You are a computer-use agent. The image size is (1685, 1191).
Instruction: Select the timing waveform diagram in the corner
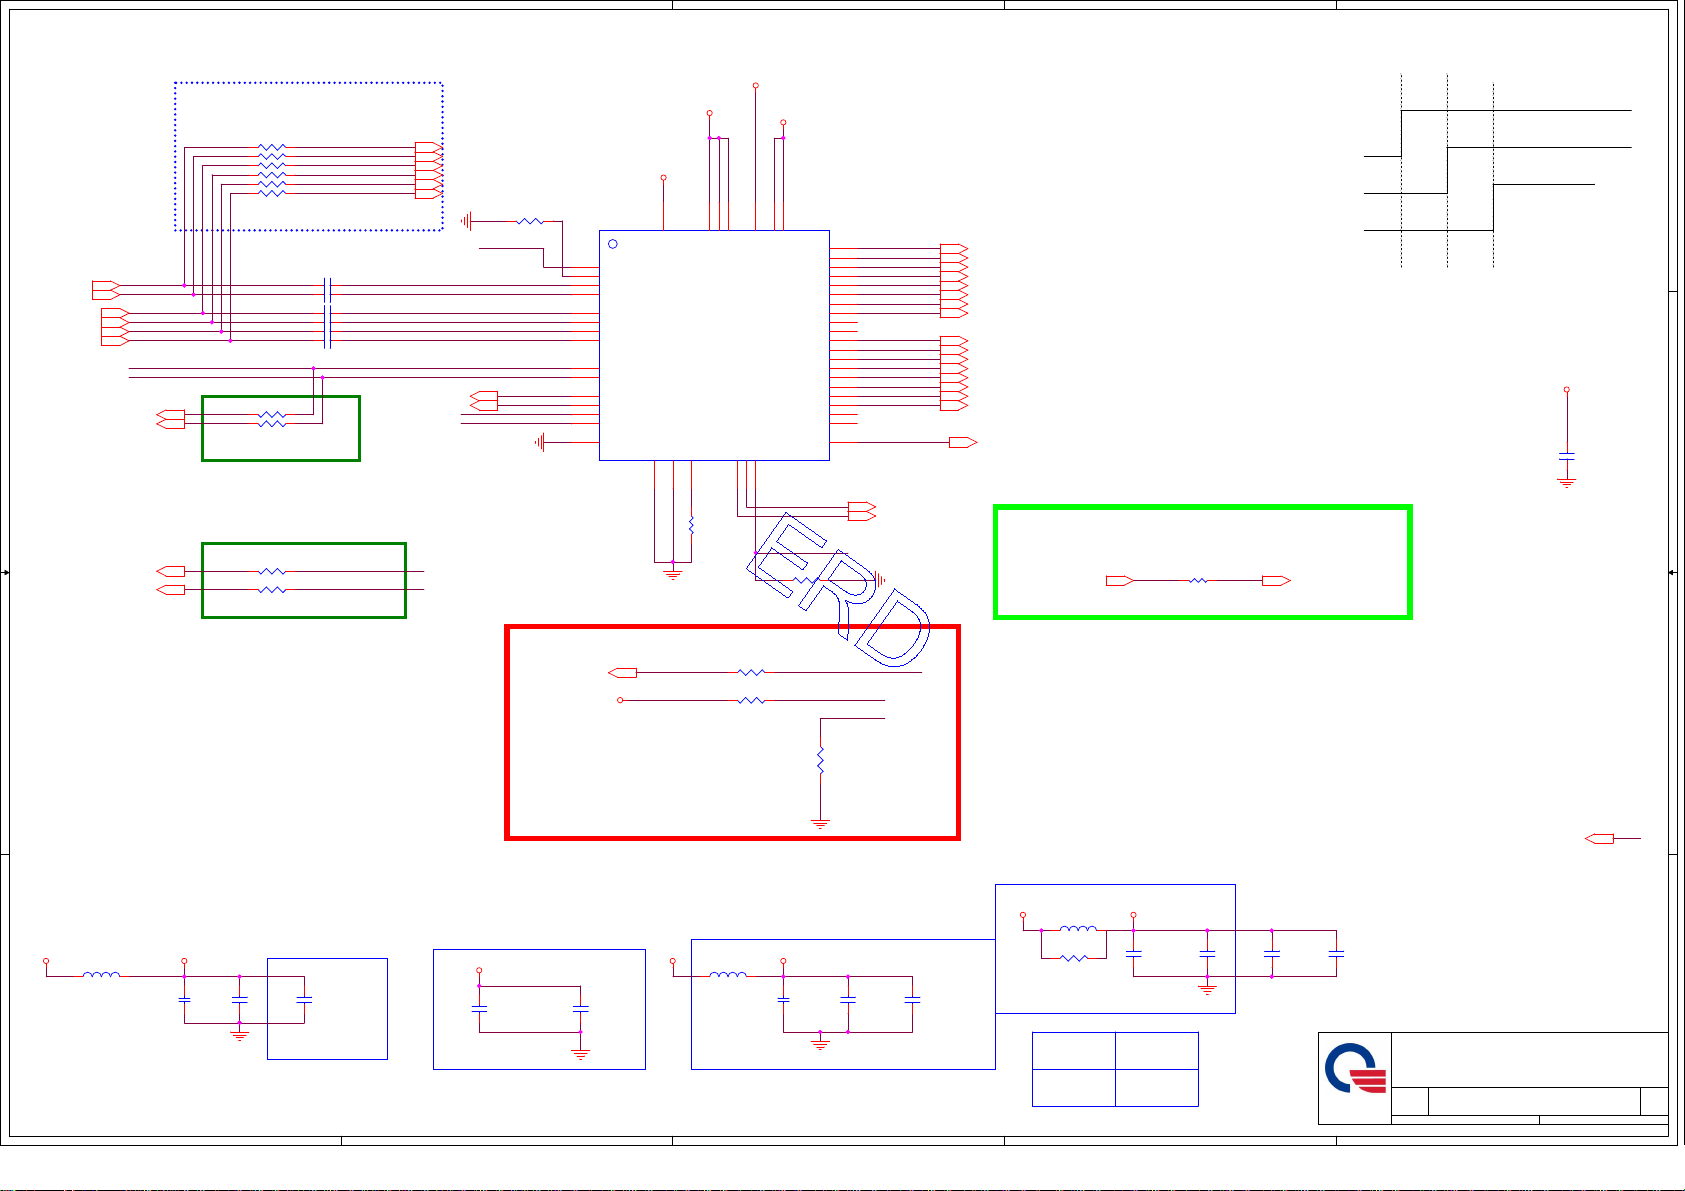pyautogui.click(x=1498, y=170)
